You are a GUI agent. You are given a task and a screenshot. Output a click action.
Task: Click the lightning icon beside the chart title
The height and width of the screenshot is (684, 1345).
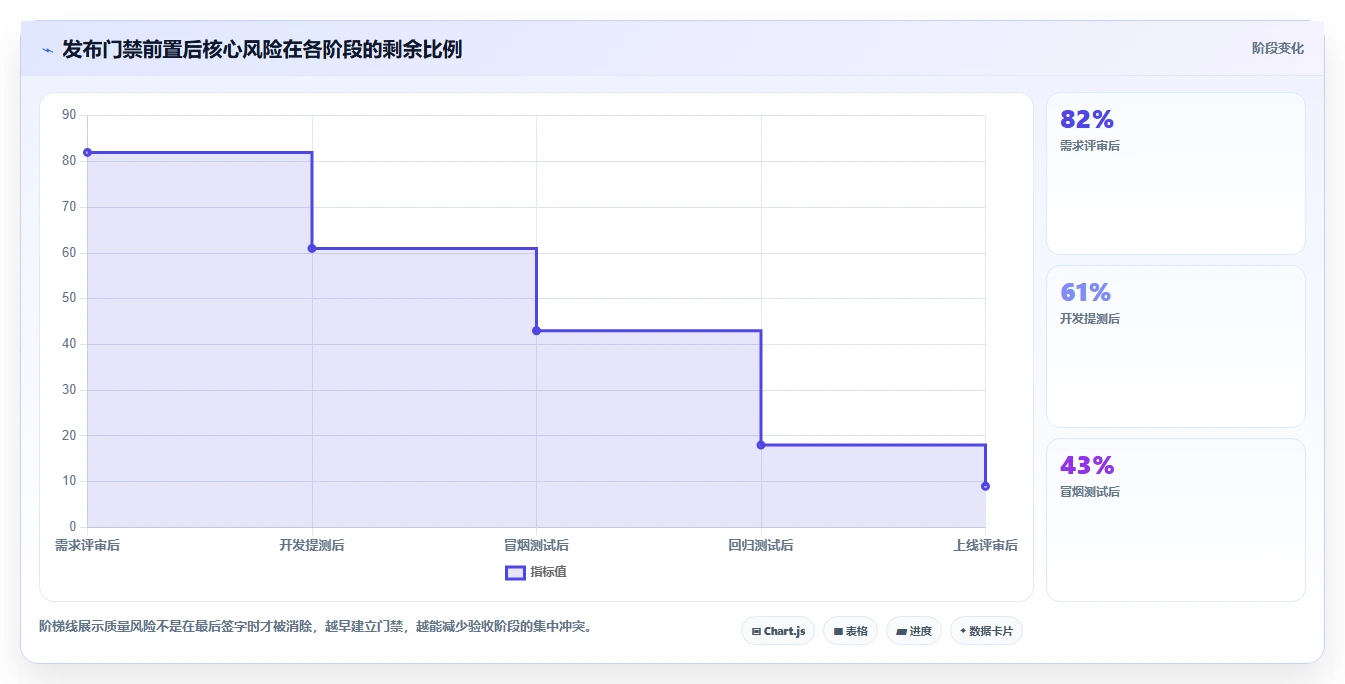pos(48,50)
